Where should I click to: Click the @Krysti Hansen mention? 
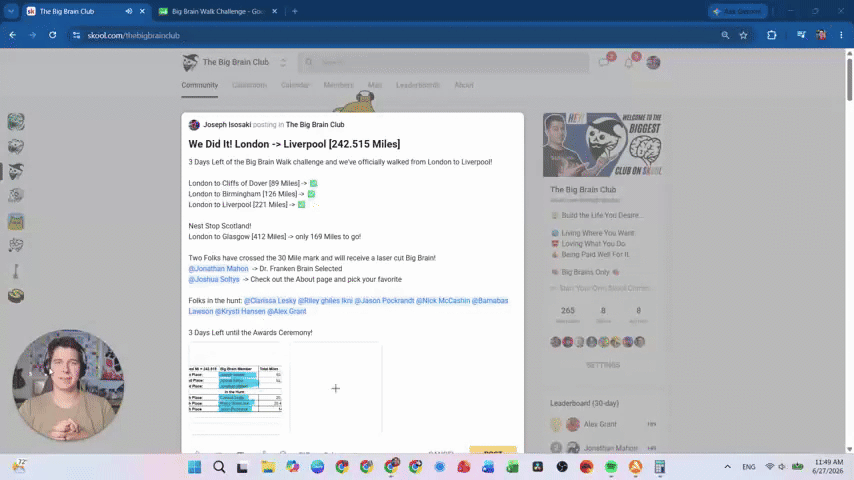(240, 311)
